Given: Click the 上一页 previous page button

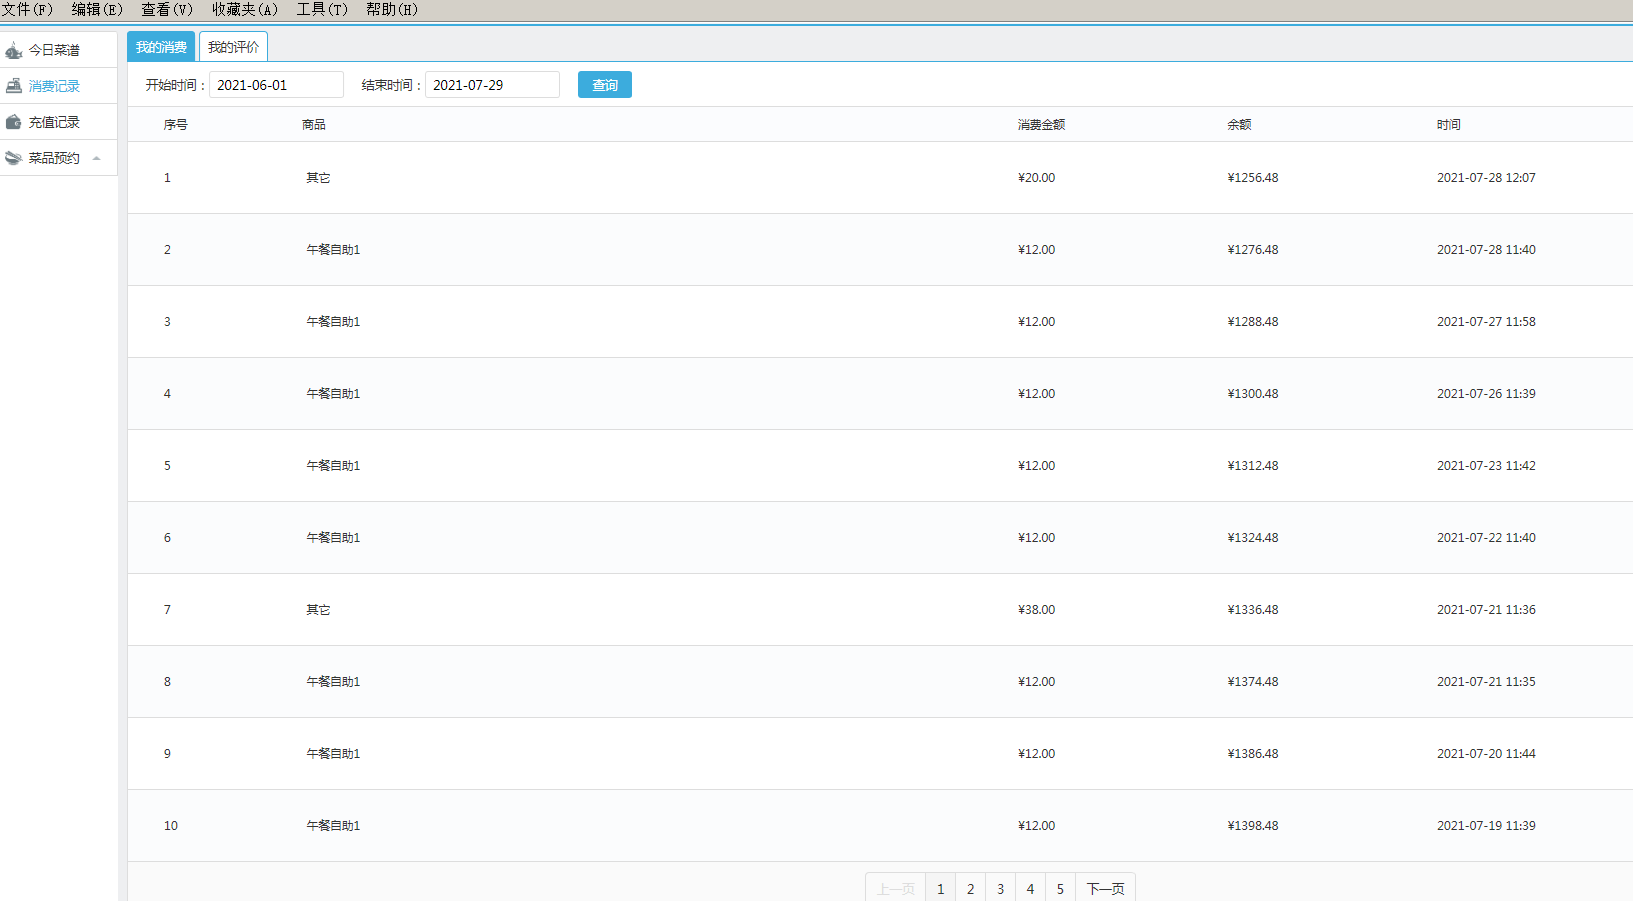Looking at the screenshot, I should coord(896,888).
